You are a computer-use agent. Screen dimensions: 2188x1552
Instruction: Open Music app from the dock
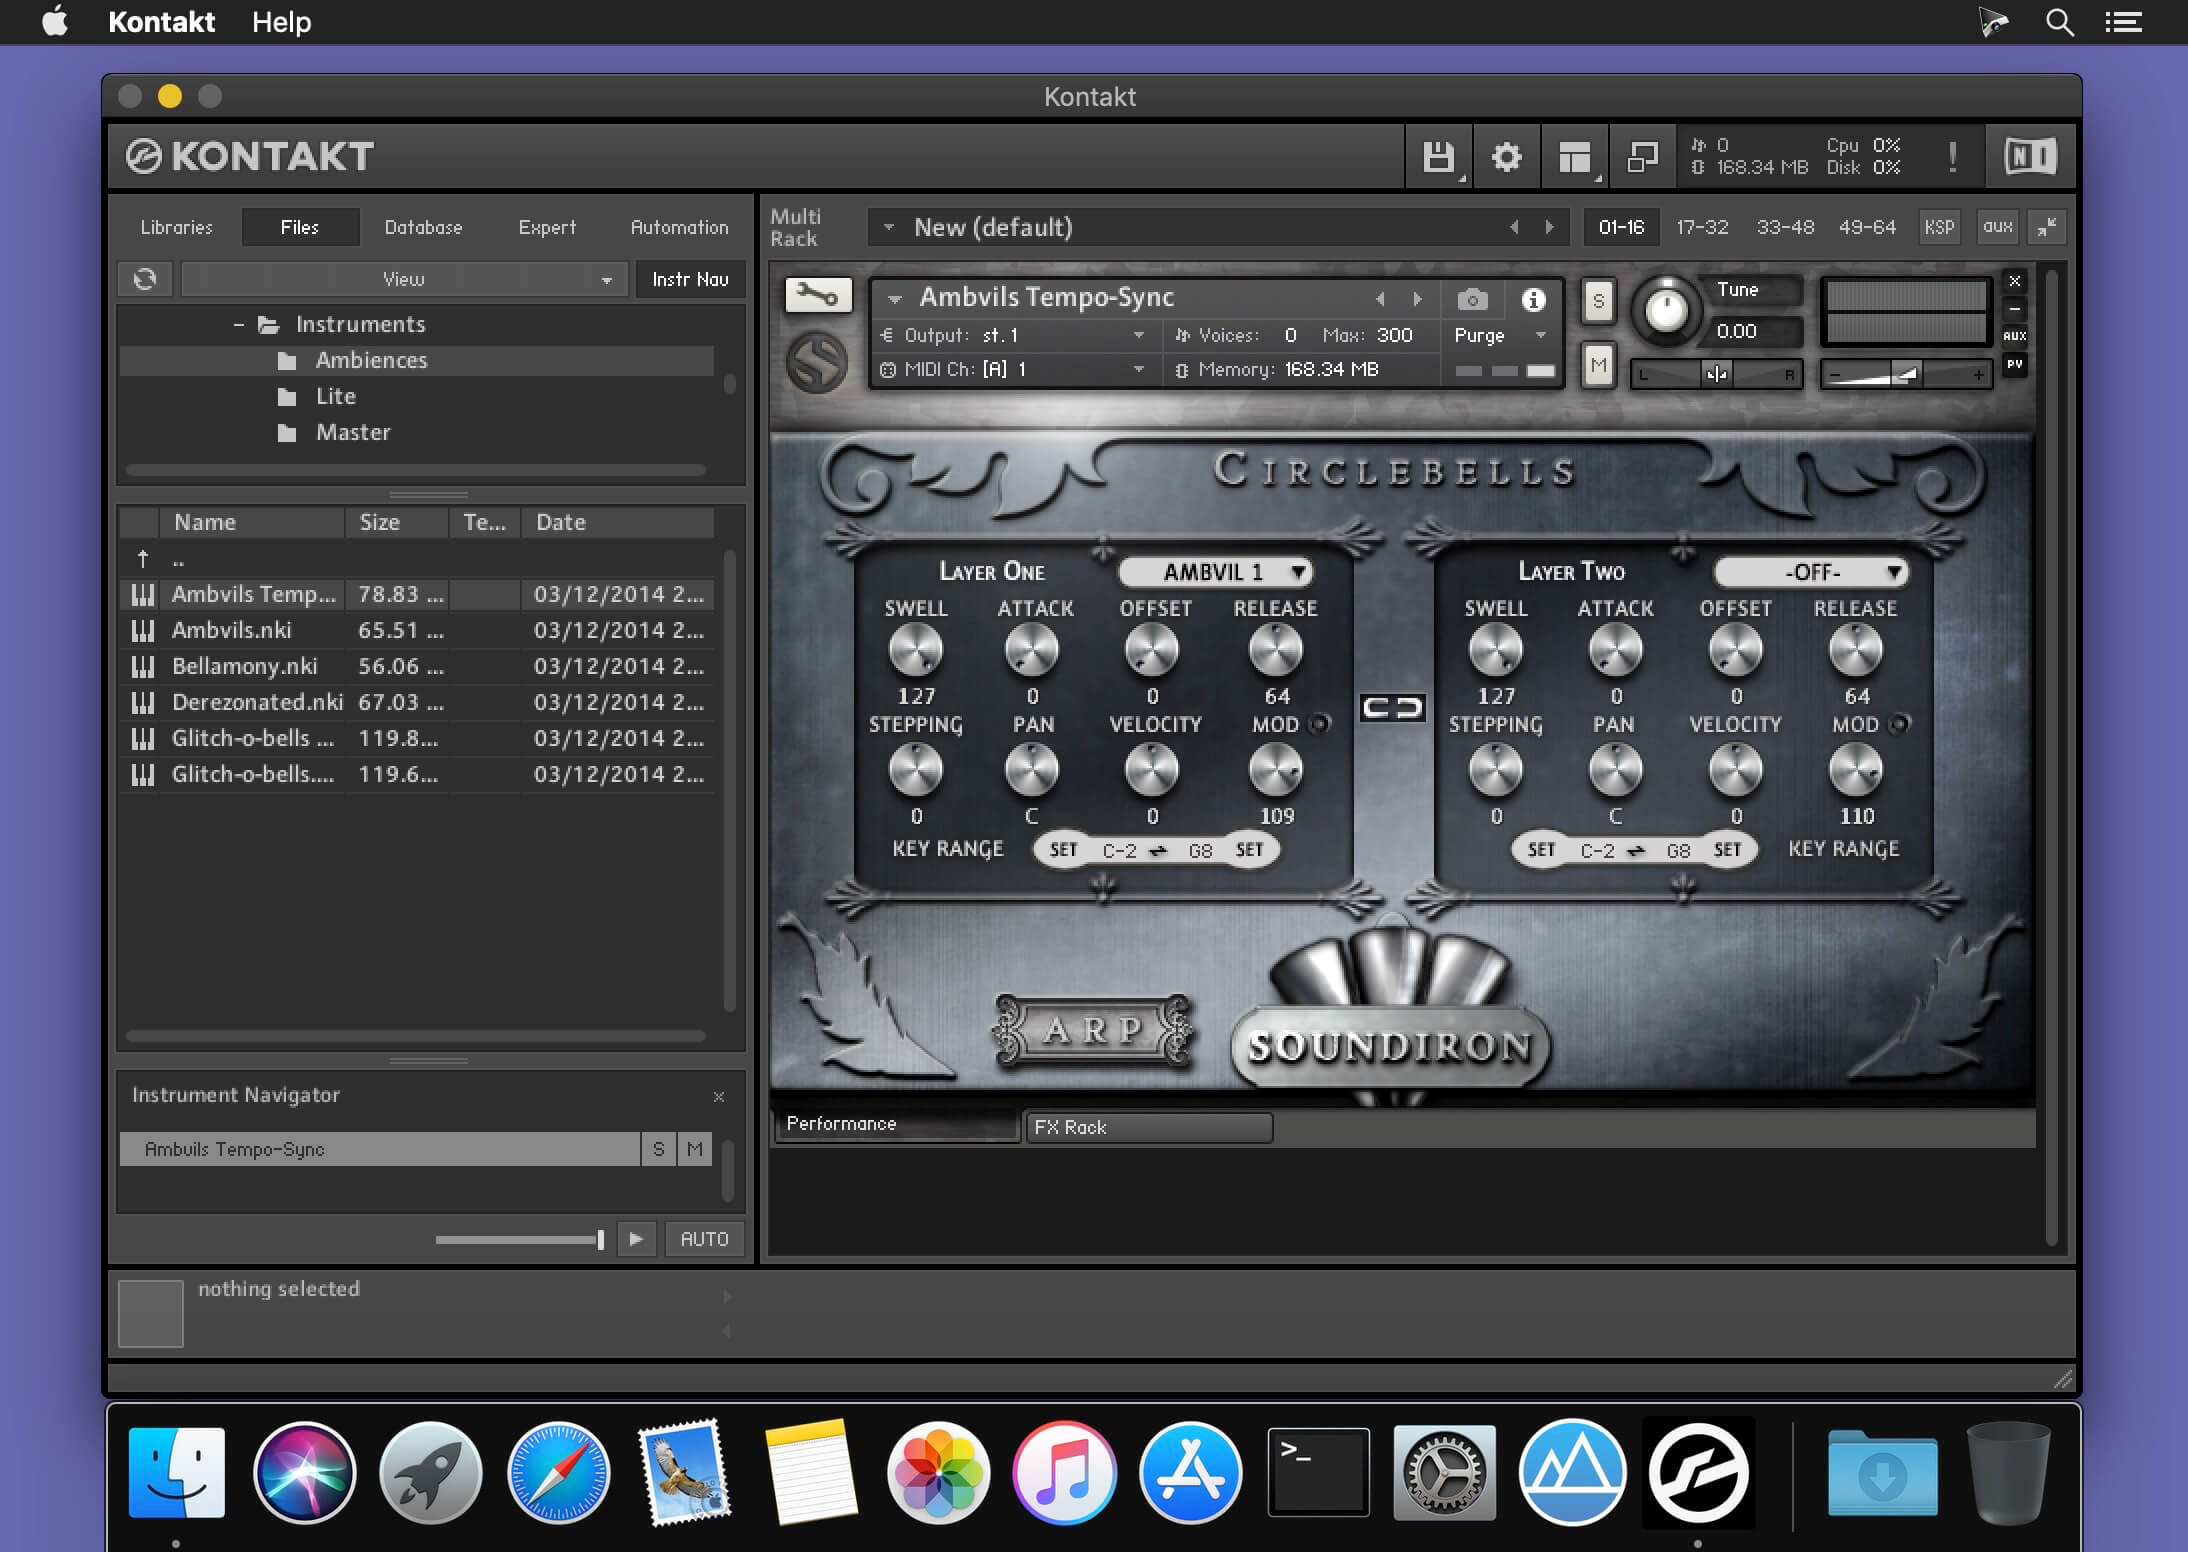click(1064, 1472)
